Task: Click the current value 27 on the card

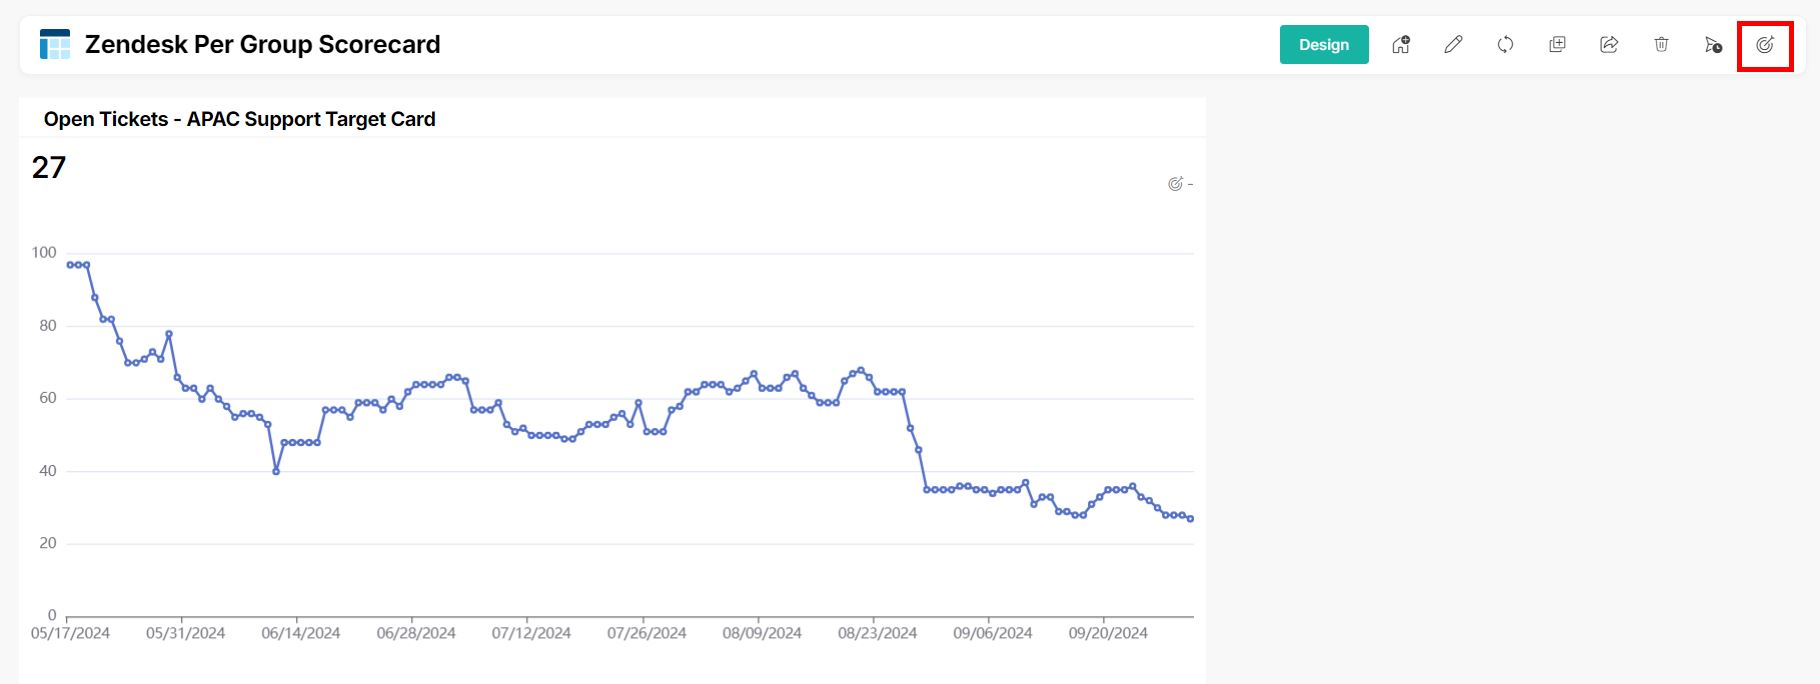Action: click(49, 167)
